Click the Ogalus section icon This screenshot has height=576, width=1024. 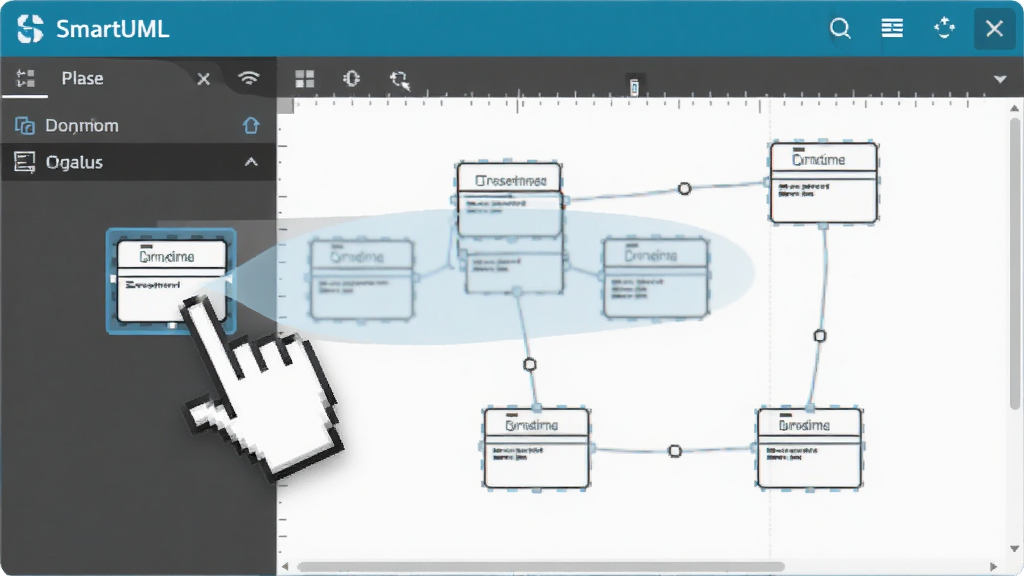25,162
